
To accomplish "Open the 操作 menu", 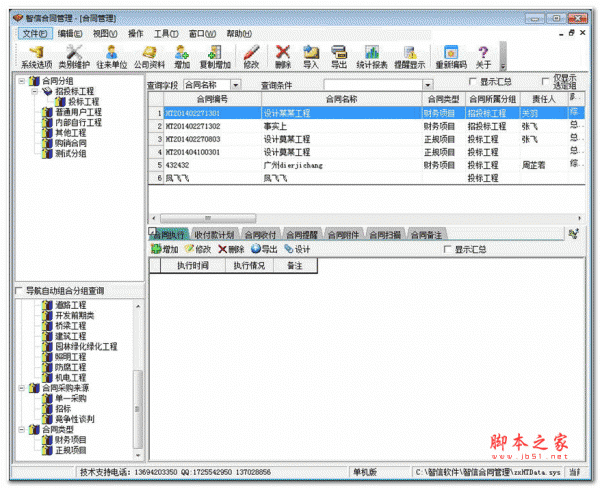I will (135, 34).
